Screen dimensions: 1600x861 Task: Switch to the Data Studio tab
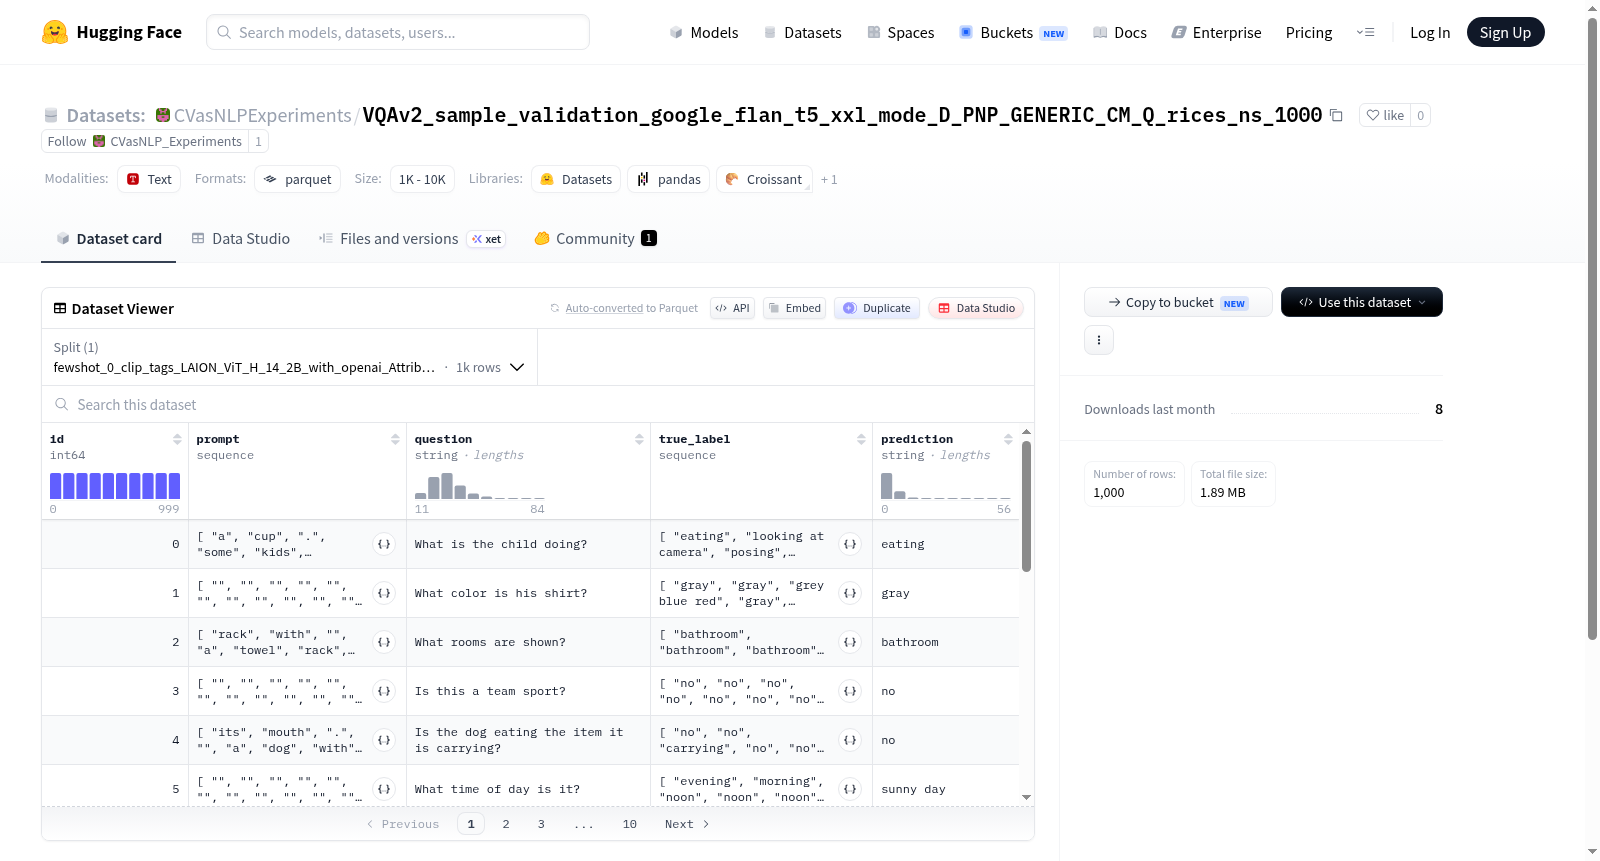241,239
